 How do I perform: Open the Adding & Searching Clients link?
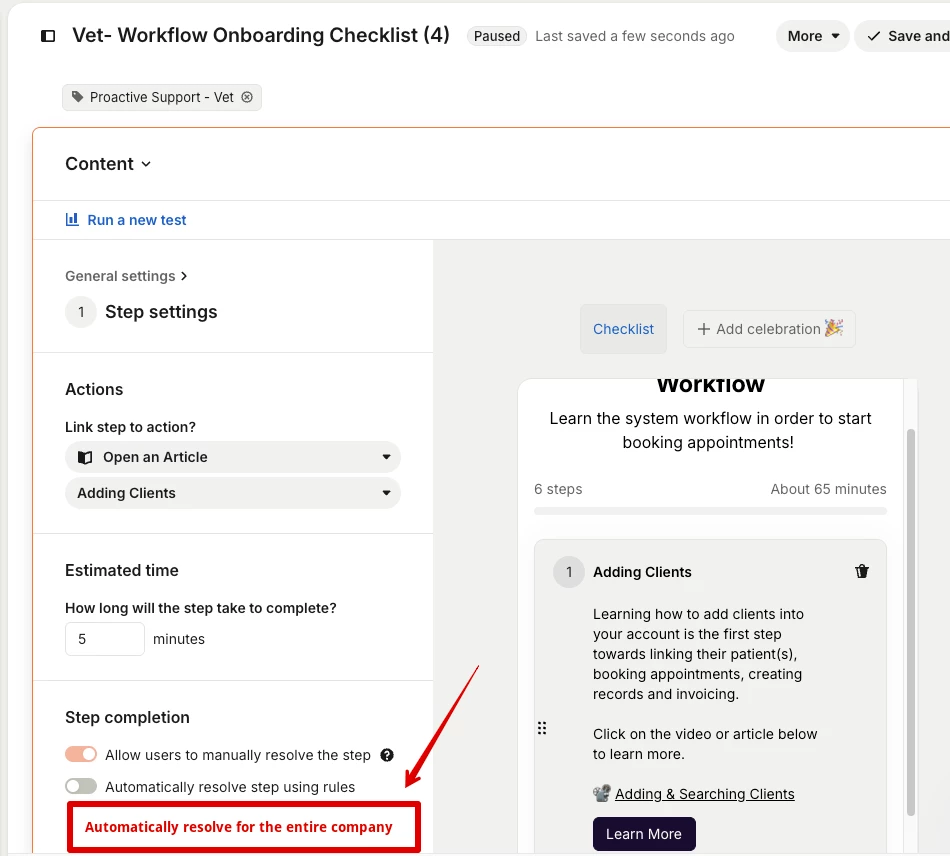705,794
